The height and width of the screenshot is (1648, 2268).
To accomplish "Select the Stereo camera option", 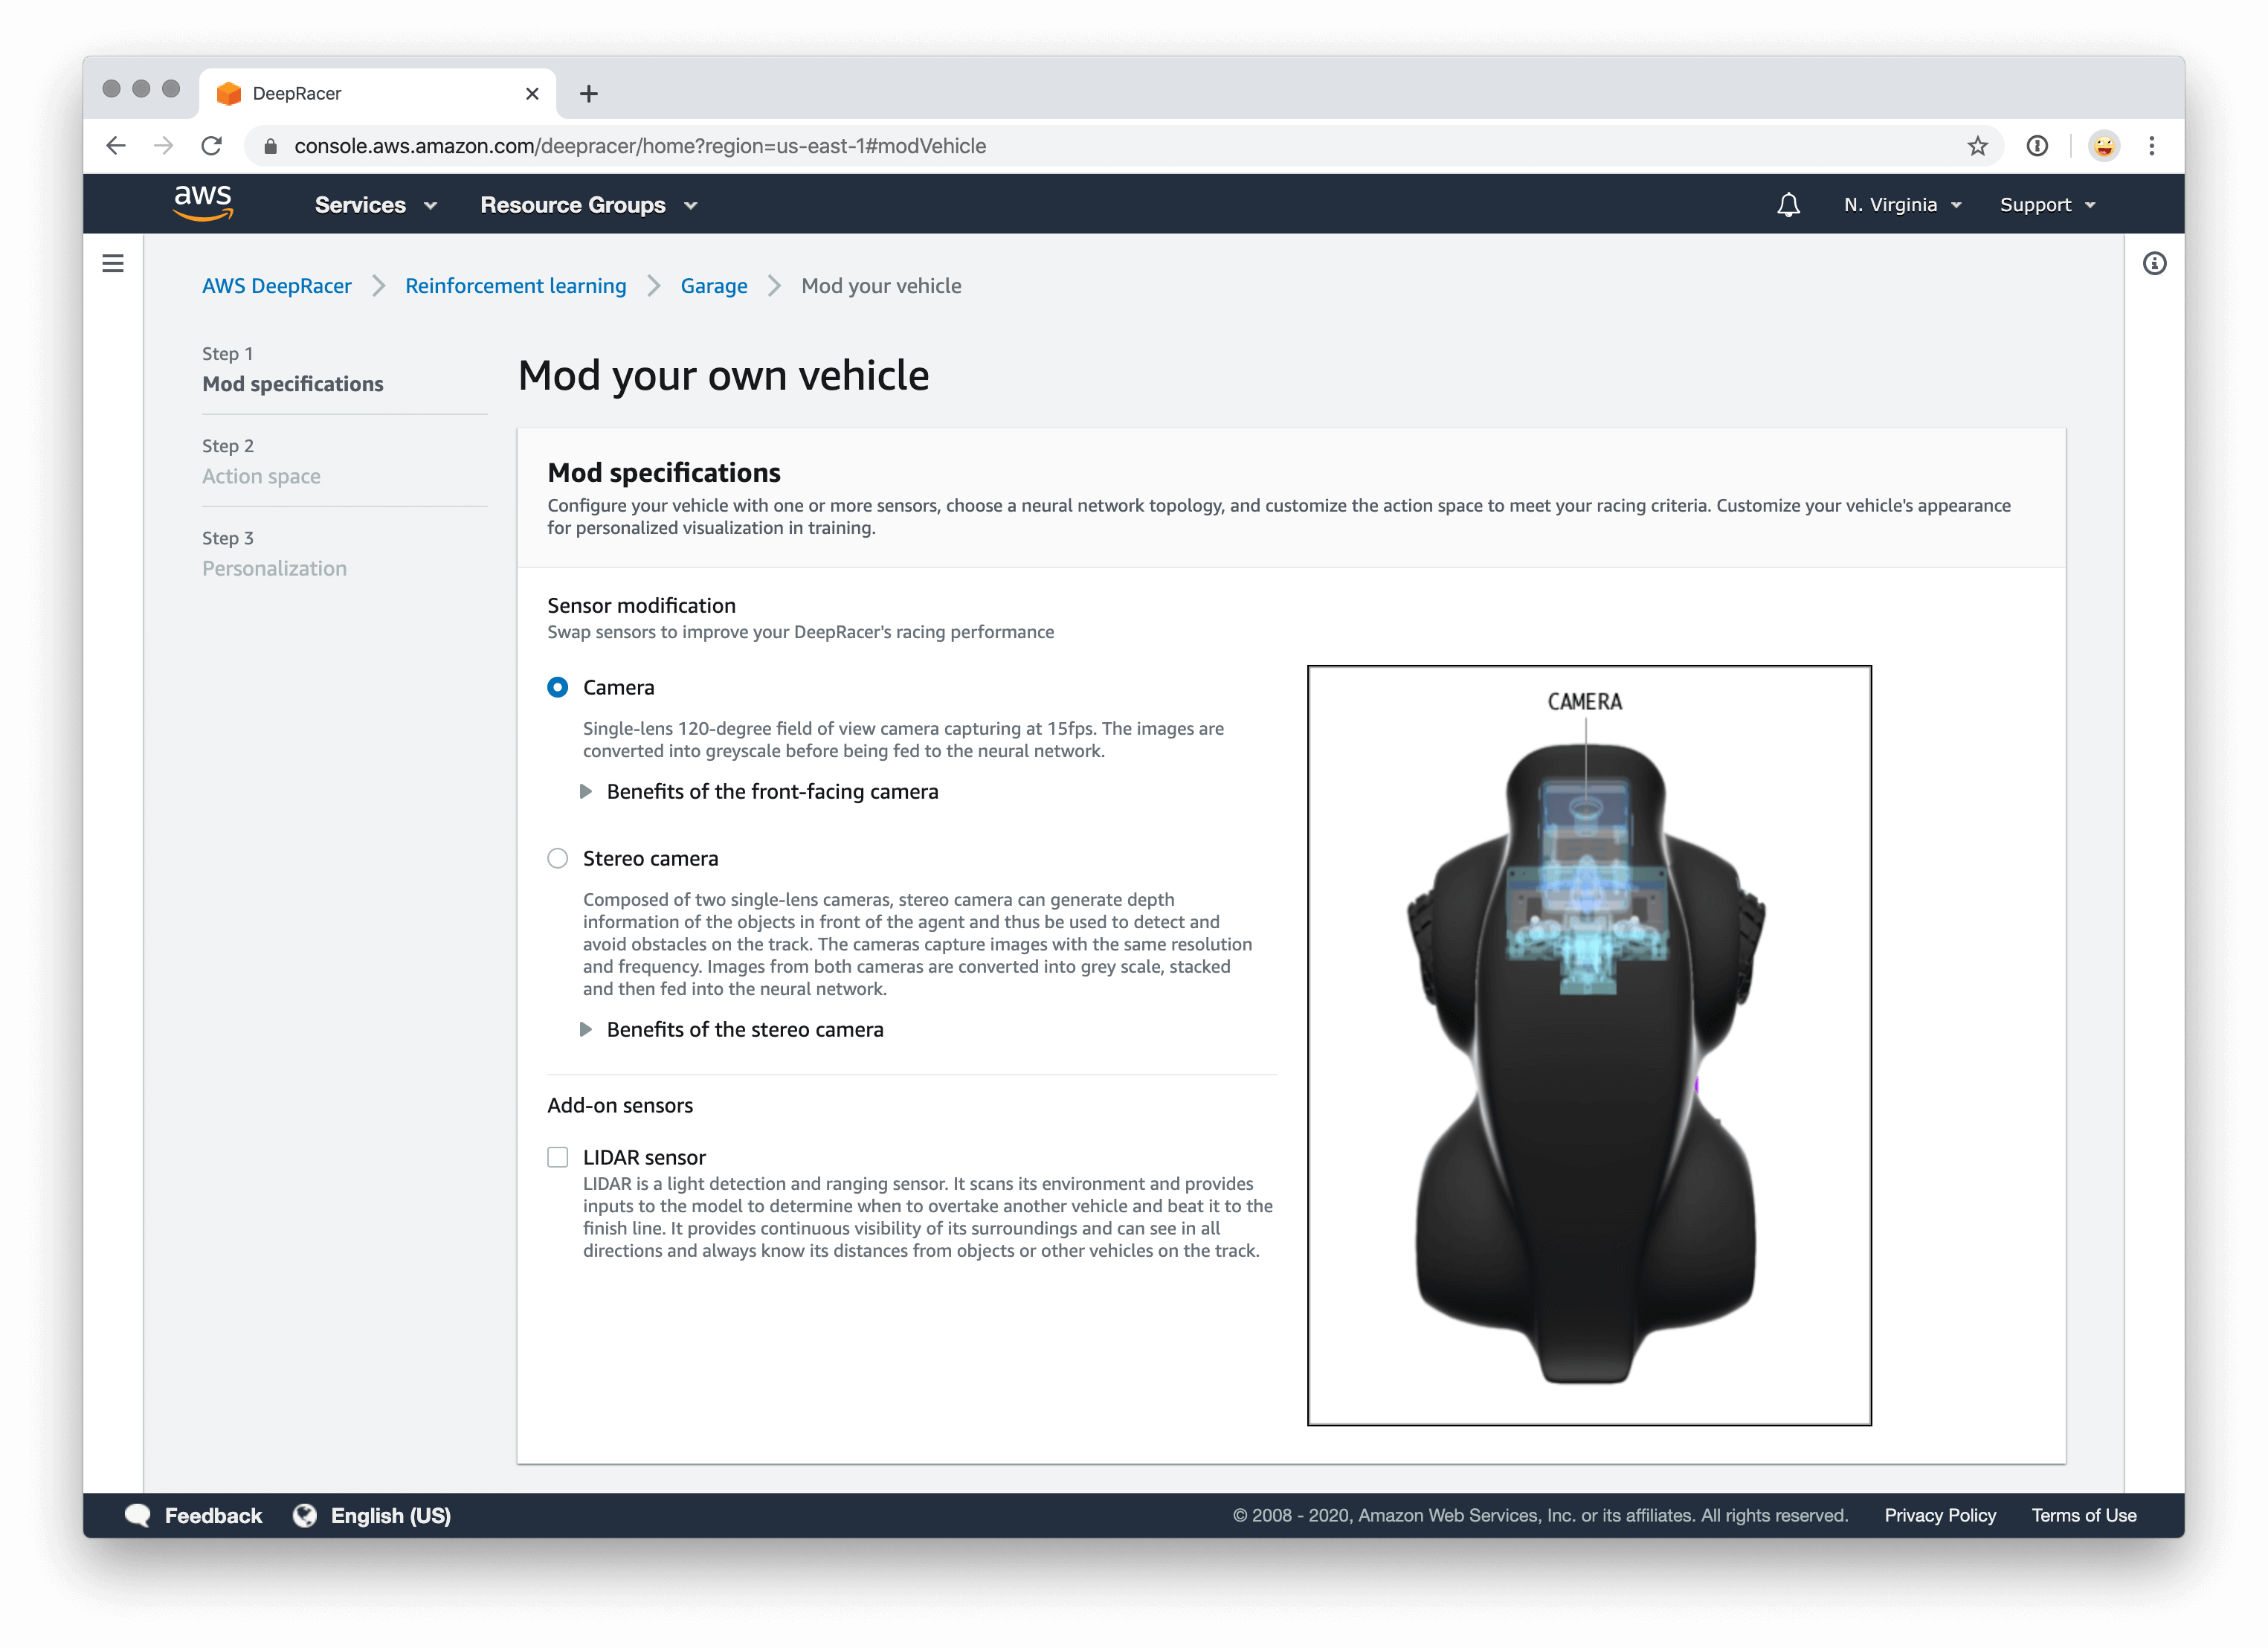I will (x=557, y=858).
